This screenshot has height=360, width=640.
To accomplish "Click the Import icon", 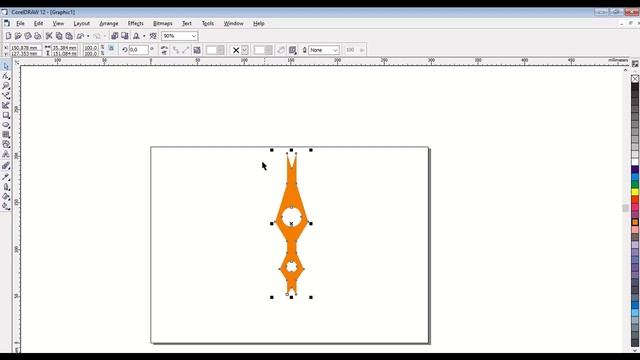I will tap(115, 36).
